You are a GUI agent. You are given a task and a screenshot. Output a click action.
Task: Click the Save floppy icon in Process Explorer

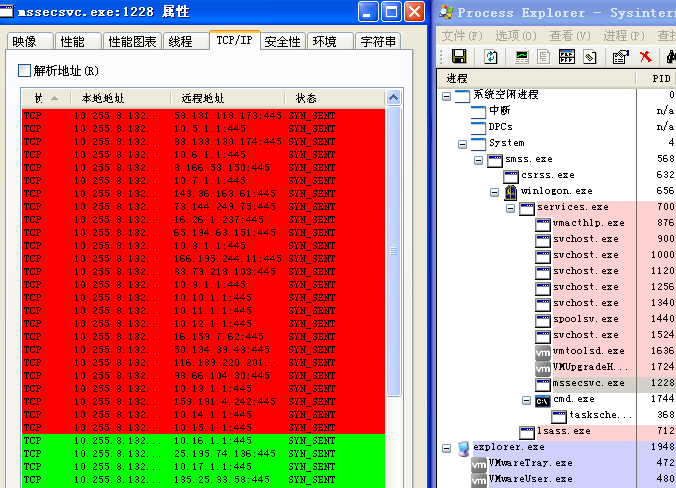[459, 56]
